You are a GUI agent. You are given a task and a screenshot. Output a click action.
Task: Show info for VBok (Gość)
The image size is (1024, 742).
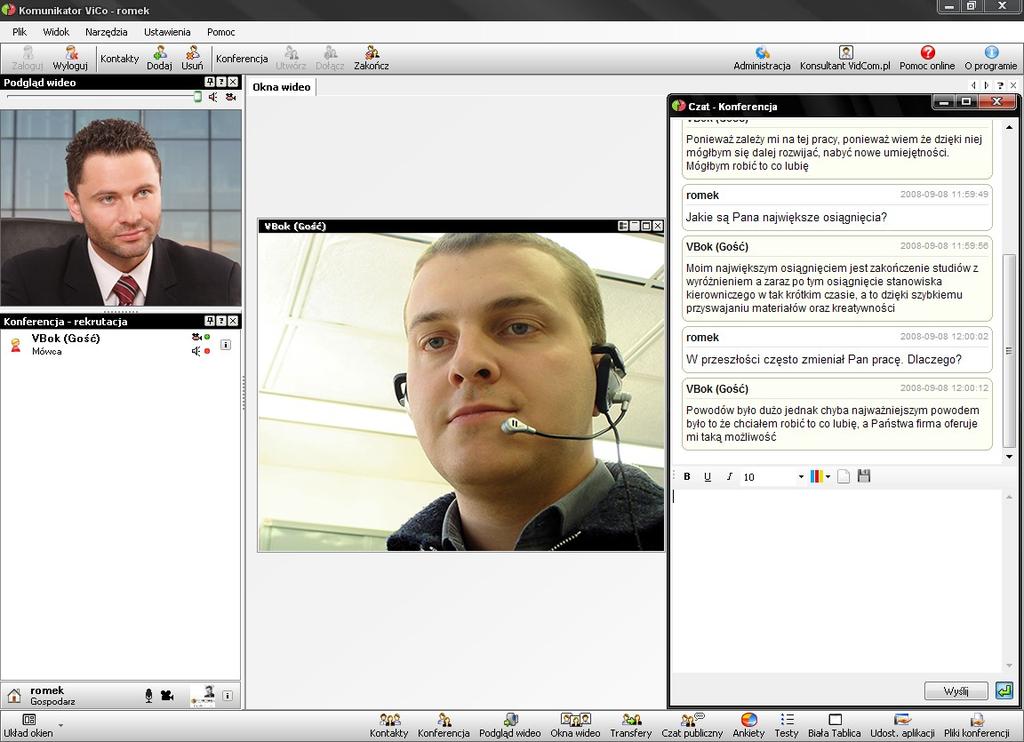[226, 344]
